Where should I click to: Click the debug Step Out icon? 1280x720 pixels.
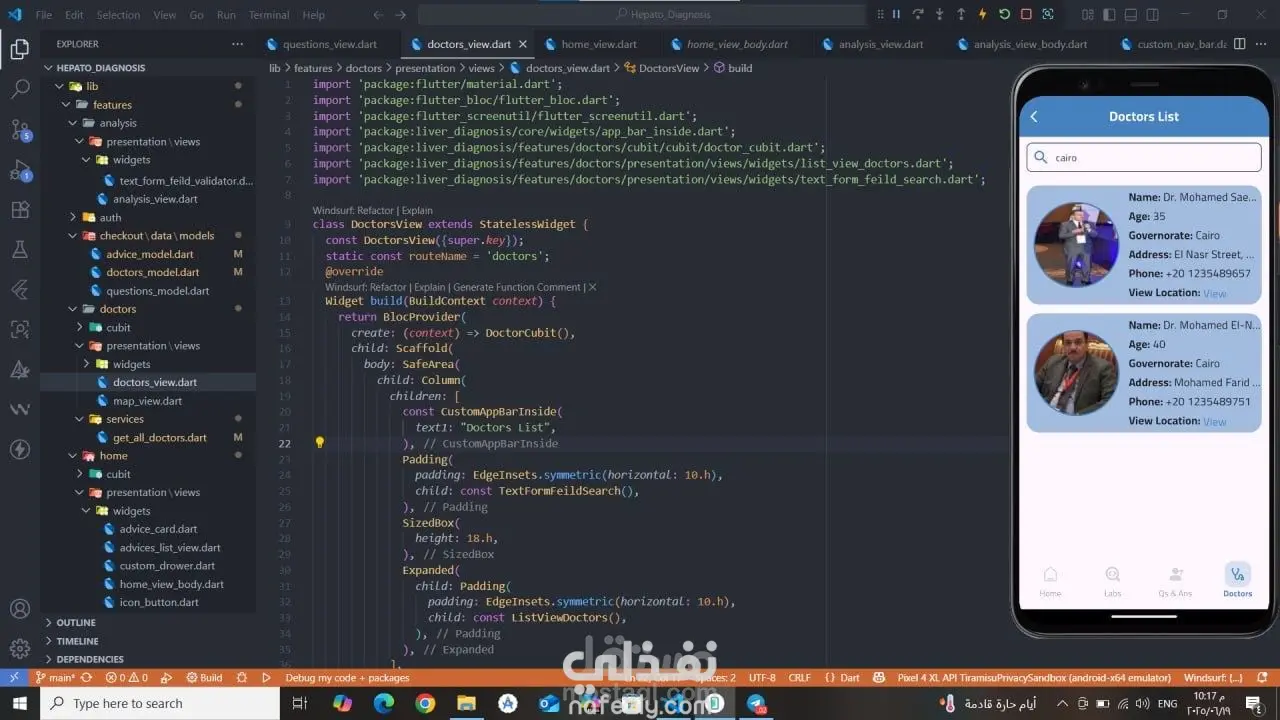pyautogui.click(x=961, y=14)
